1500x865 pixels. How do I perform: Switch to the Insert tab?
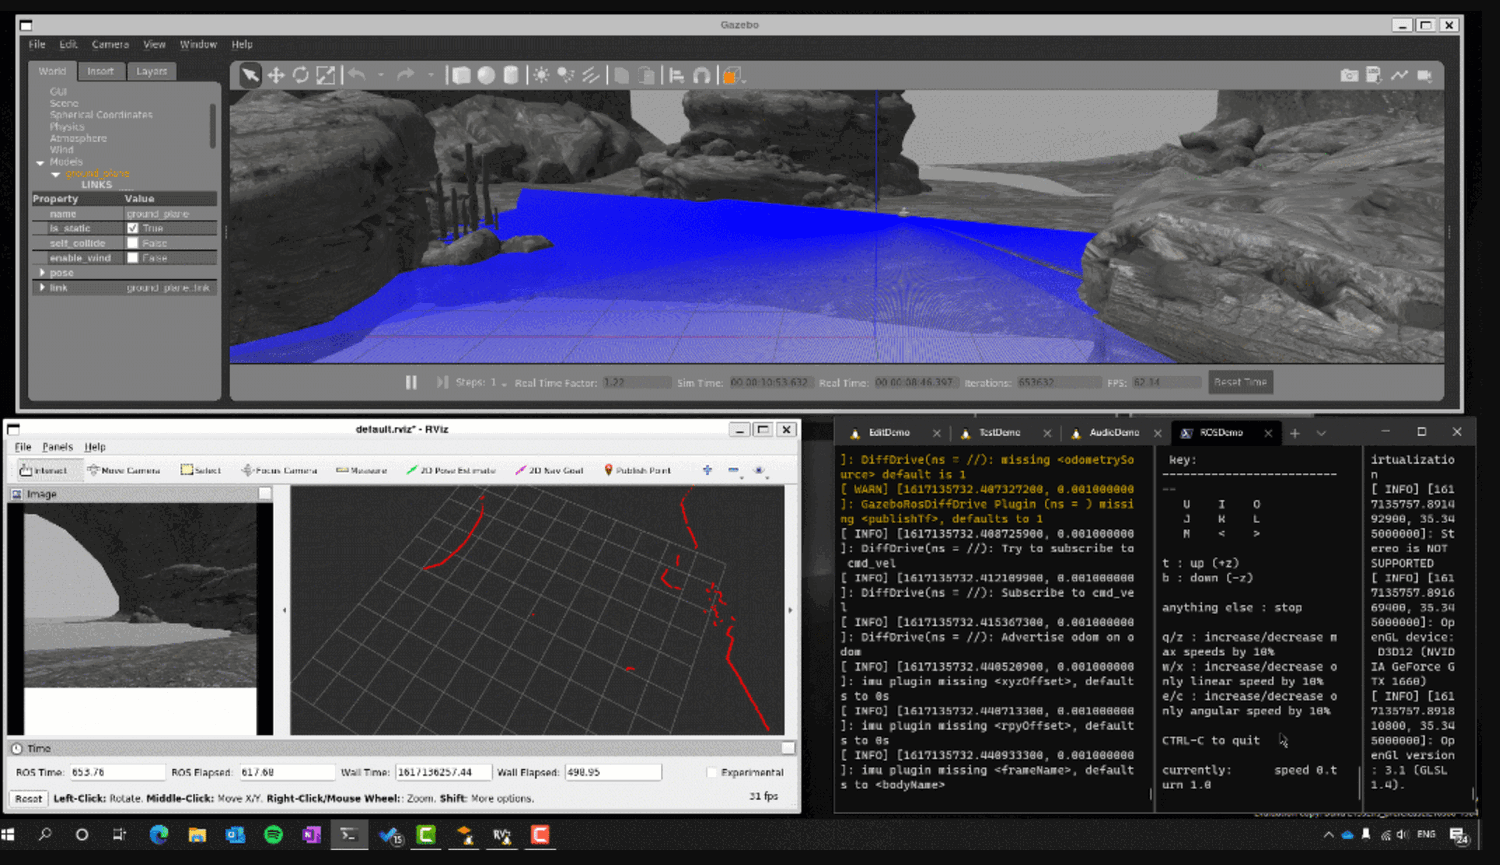[x=100, y=71]
